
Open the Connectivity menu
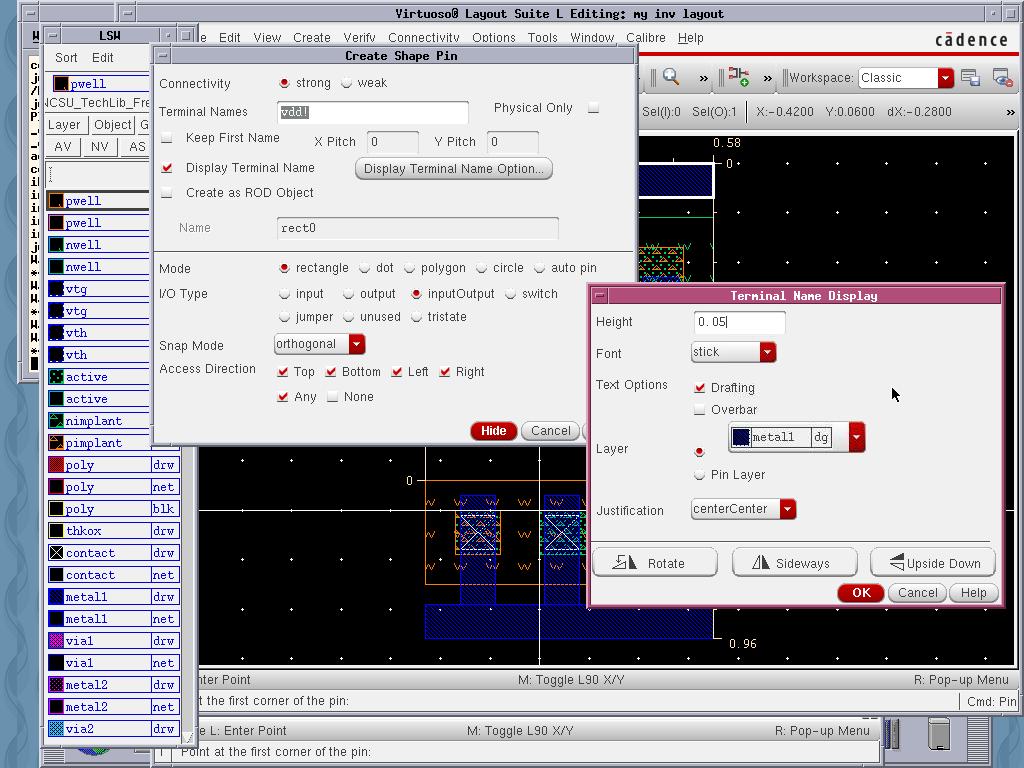[x=424, y=38]
